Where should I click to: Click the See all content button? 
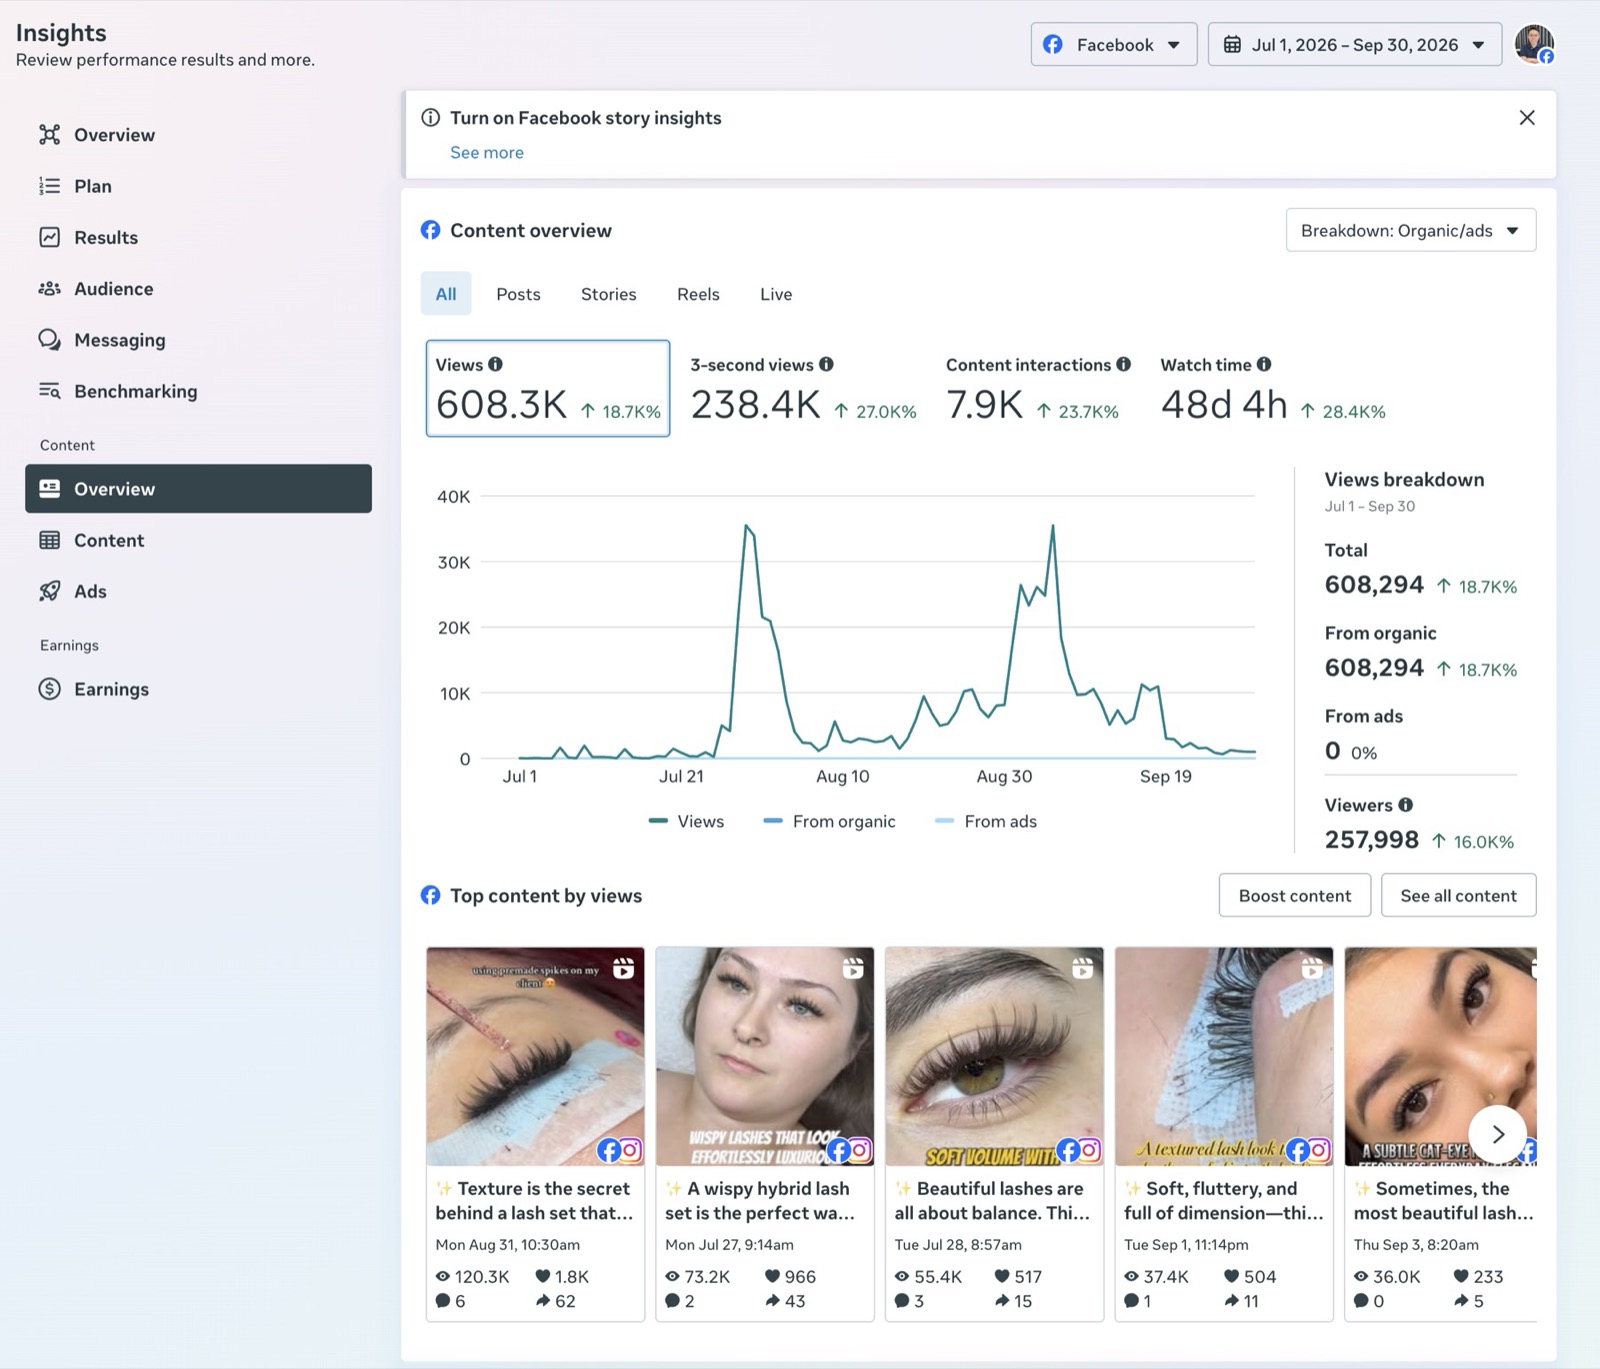[1458, 895]
